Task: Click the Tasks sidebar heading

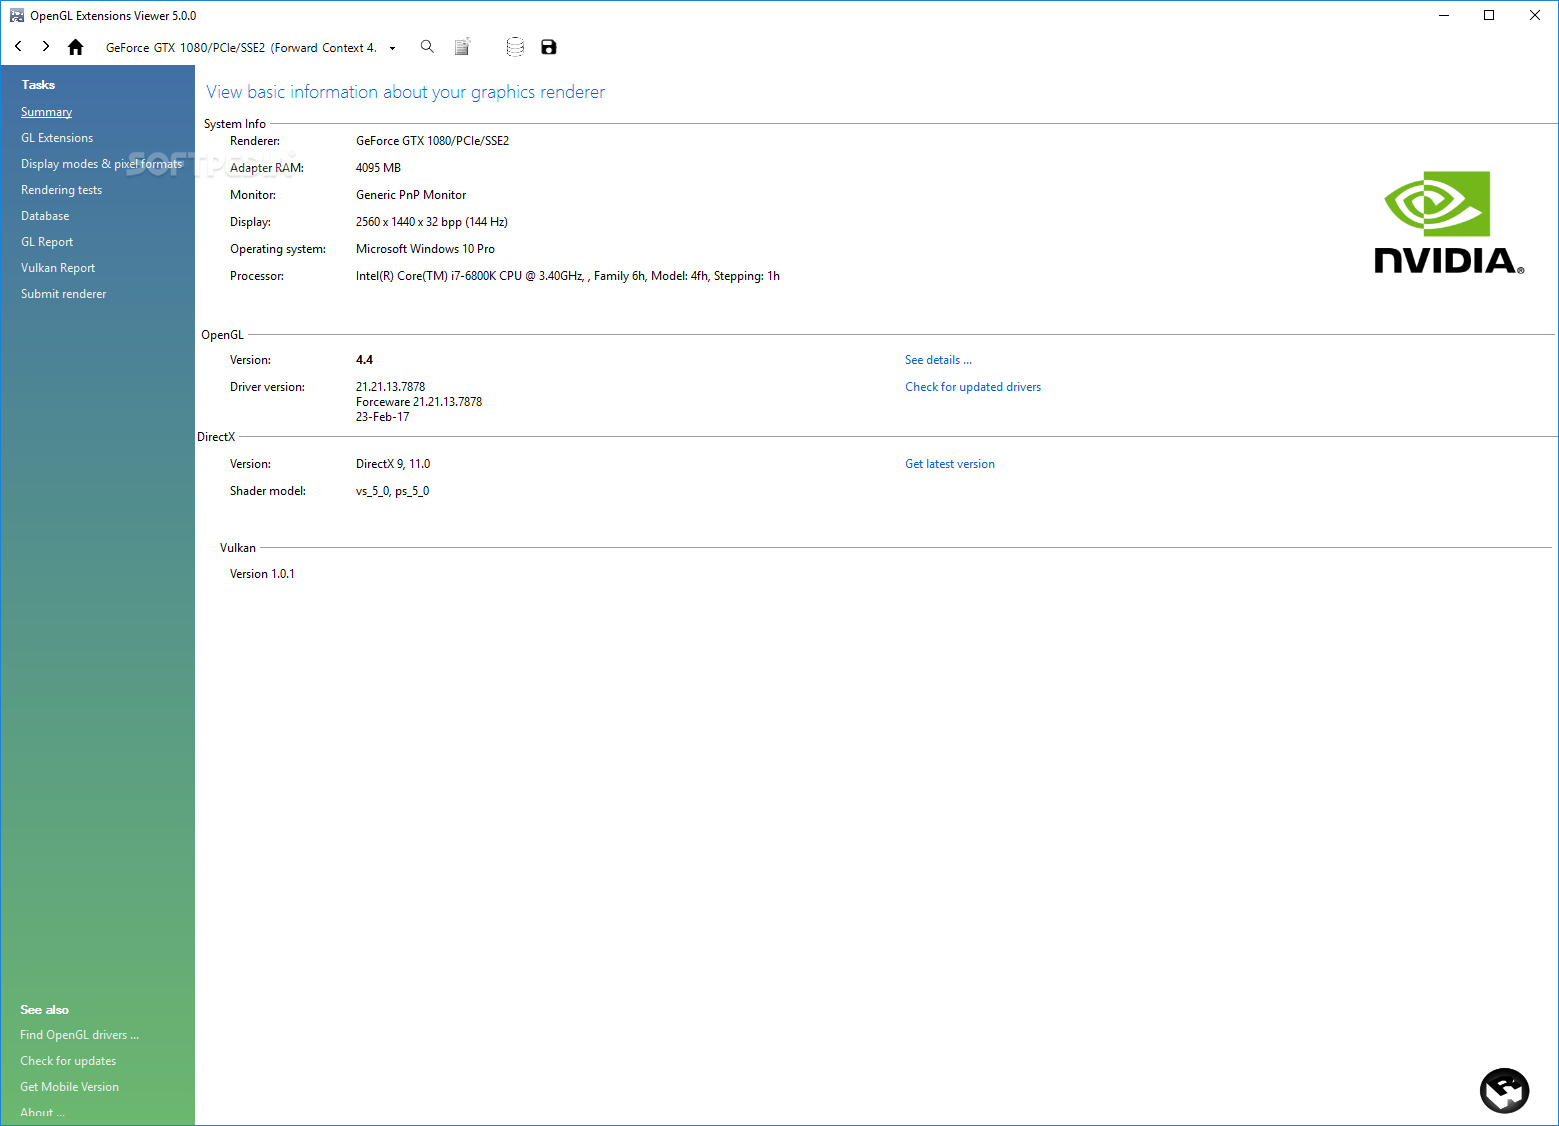Action: point(38,85)
